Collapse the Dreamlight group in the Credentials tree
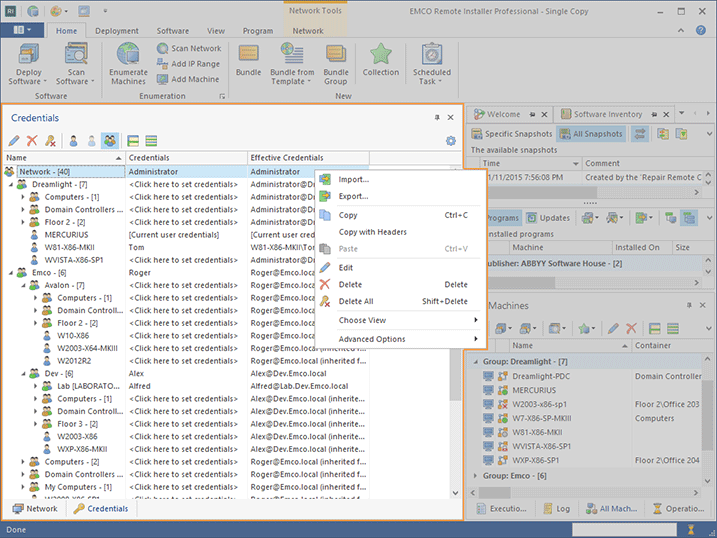Screen dimensions: 717x538 tap(11, 185)
